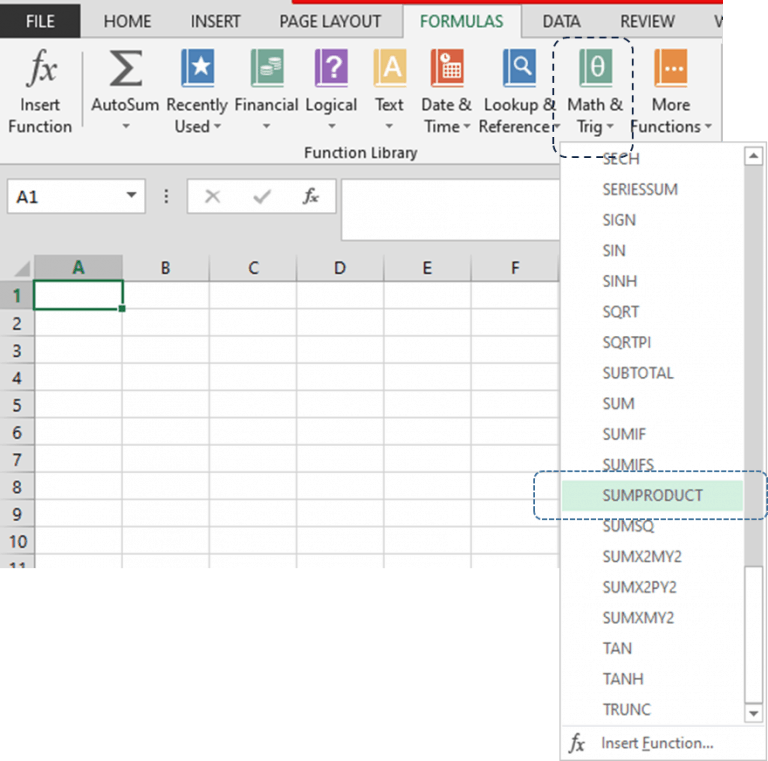This screenshot has width=768, height=761.
Task: Expand the More Functions dropdown arrow
Action: click(708, 126)
